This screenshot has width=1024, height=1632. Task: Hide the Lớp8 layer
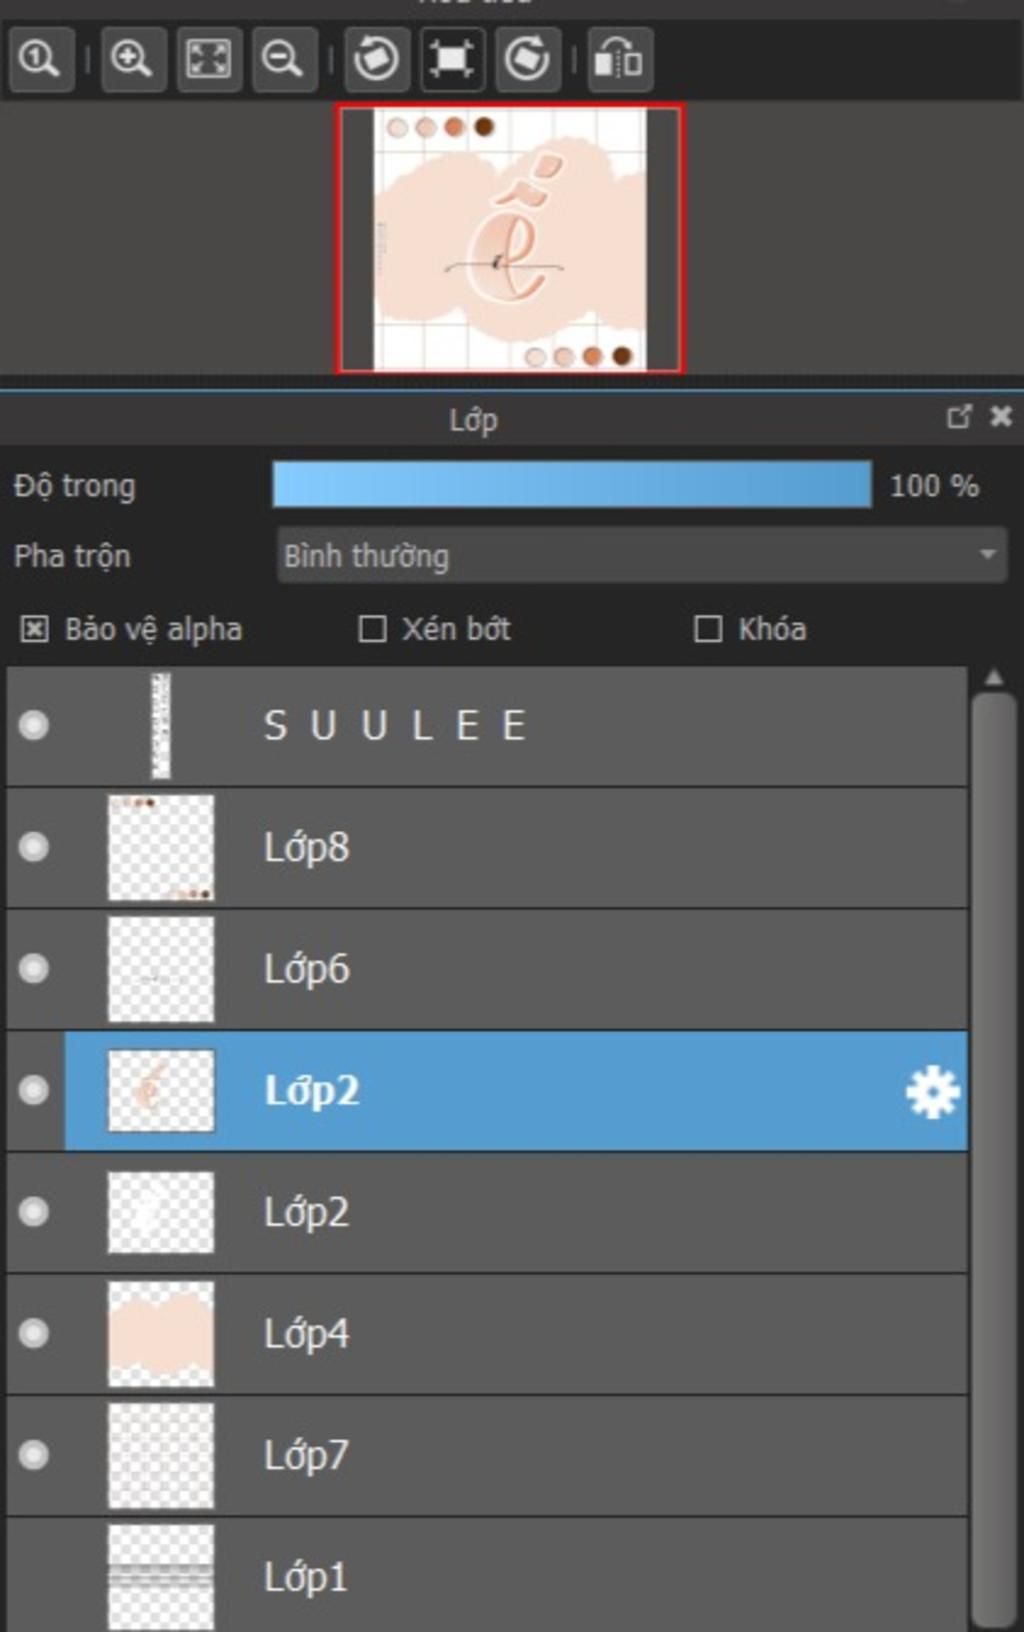click(34, 847)
